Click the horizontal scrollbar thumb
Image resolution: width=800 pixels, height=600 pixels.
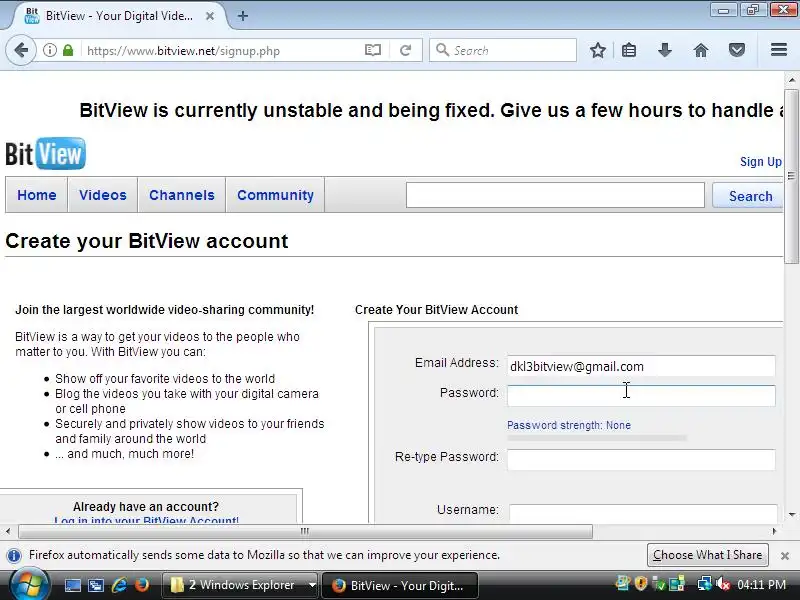pos(305,531)
